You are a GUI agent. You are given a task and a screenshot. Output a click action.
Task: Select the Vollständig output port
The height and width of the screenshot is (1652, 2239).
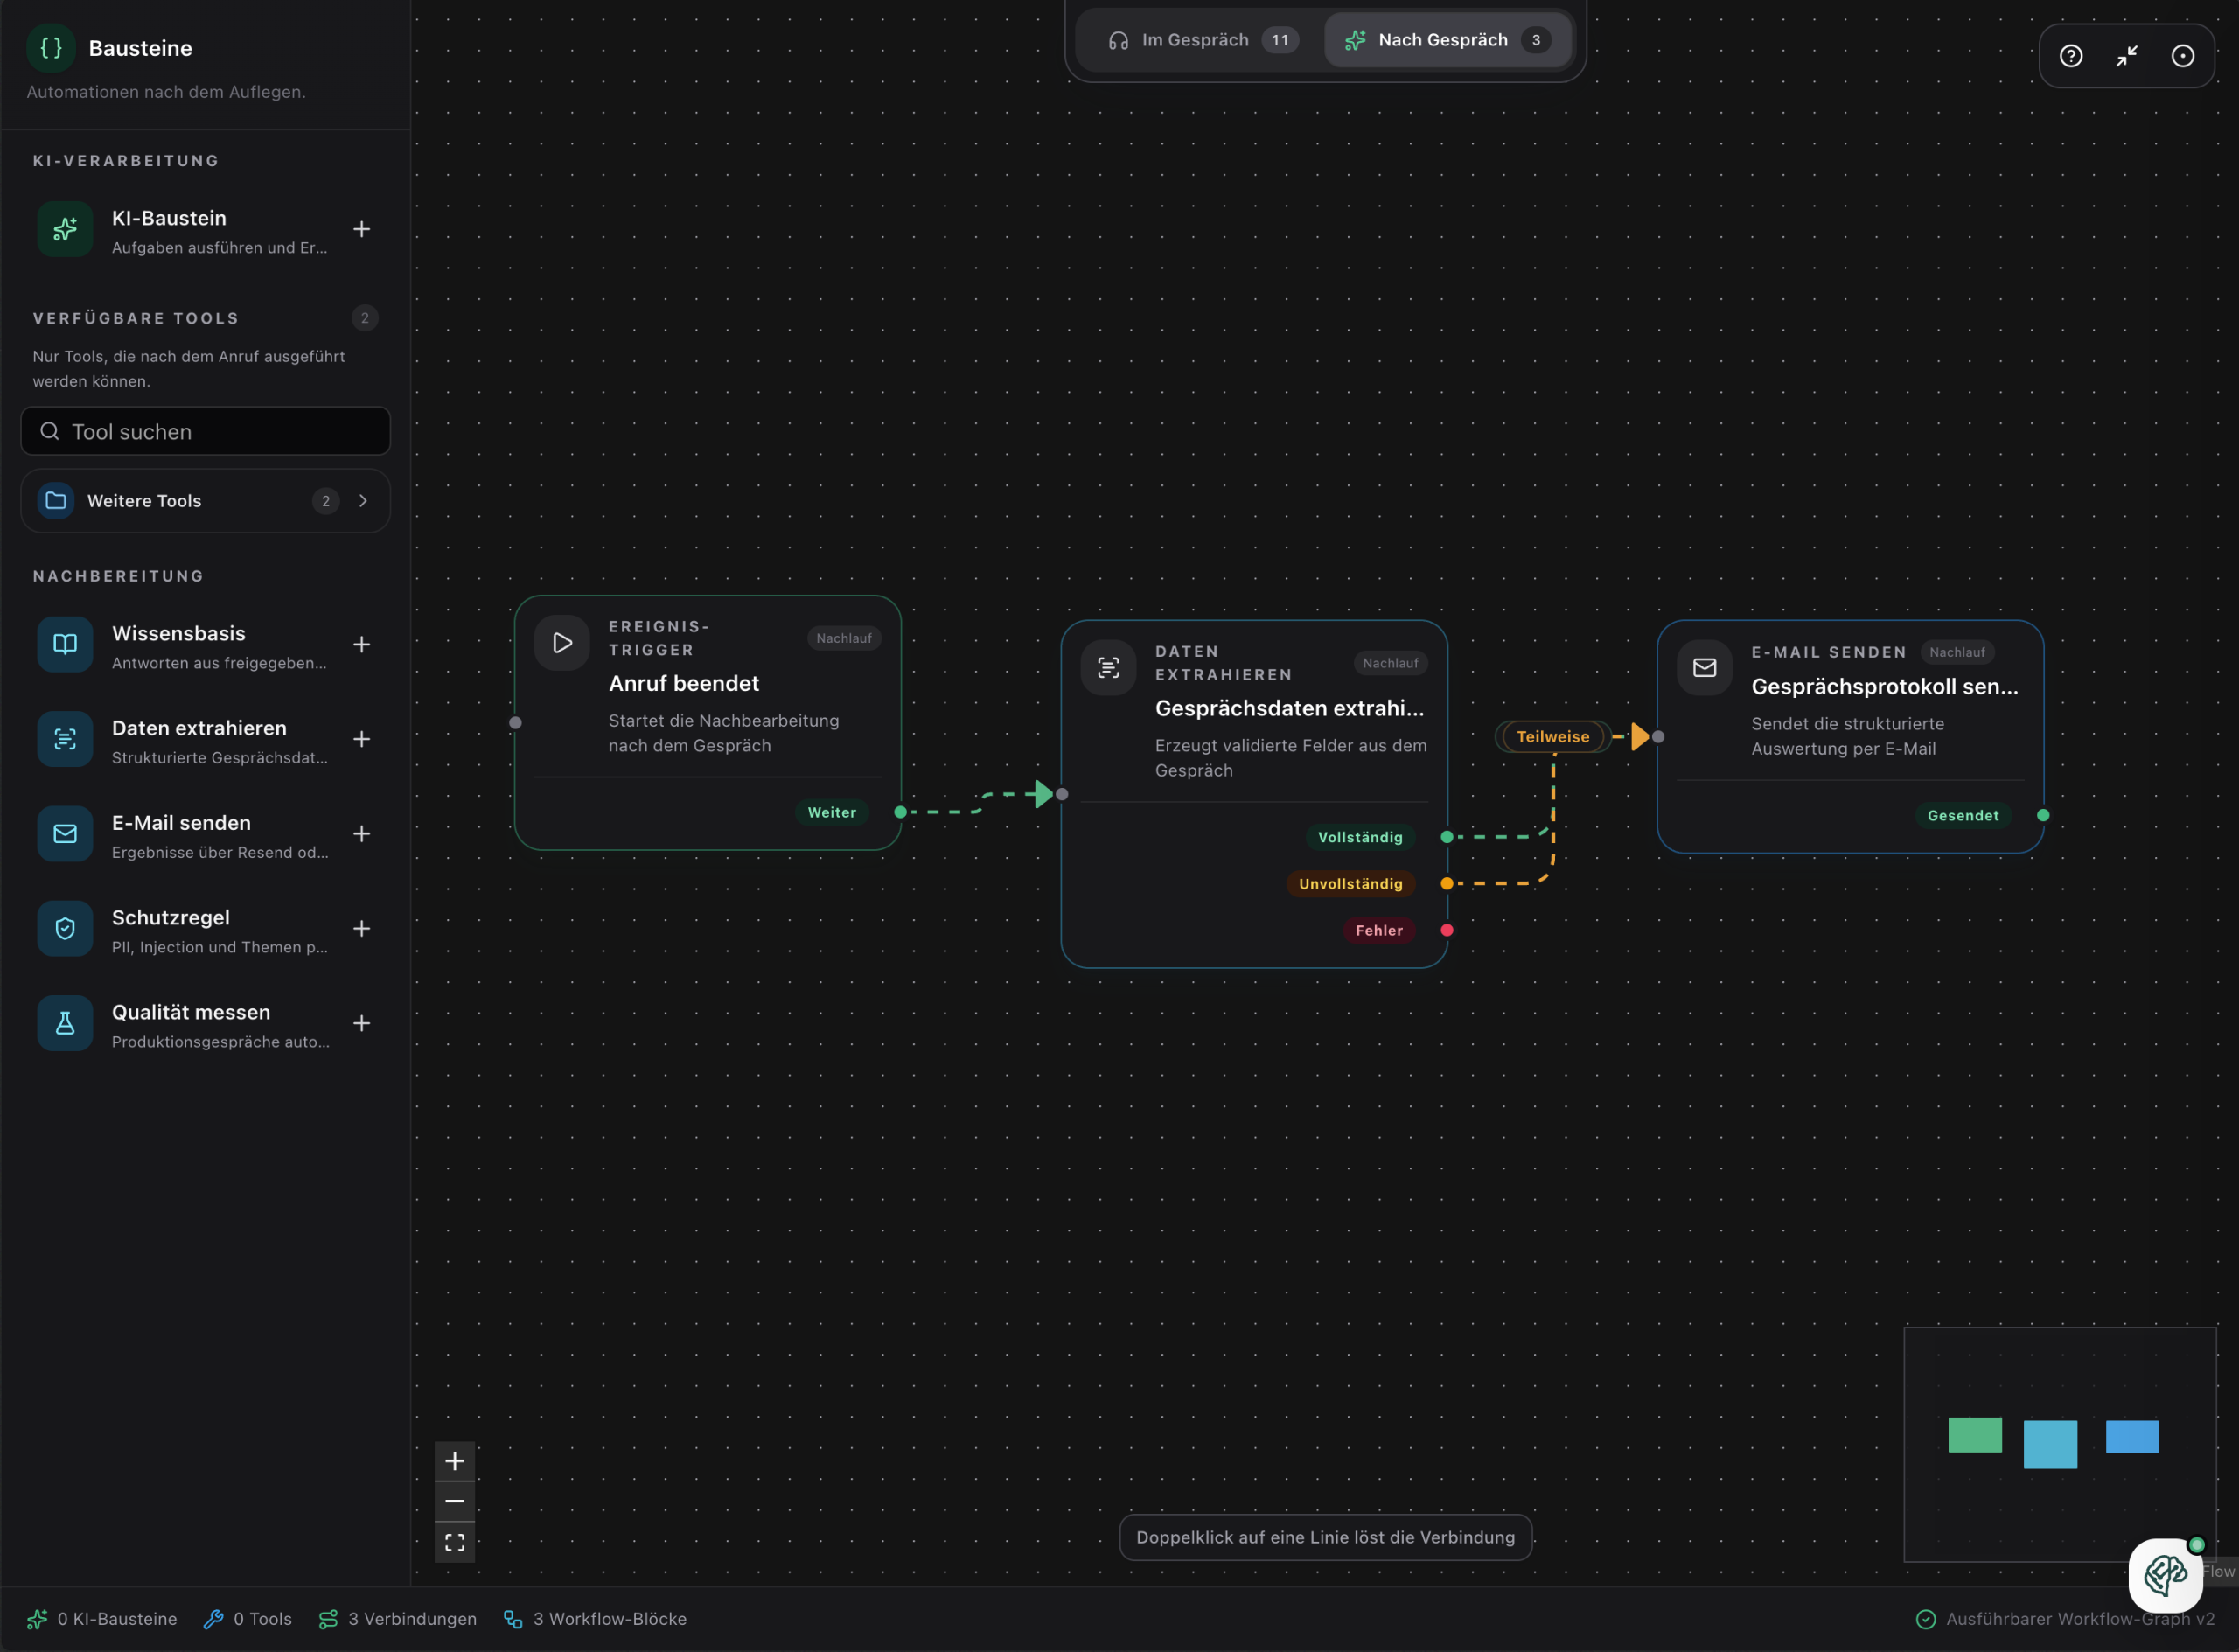click(x=1447, y=837)
